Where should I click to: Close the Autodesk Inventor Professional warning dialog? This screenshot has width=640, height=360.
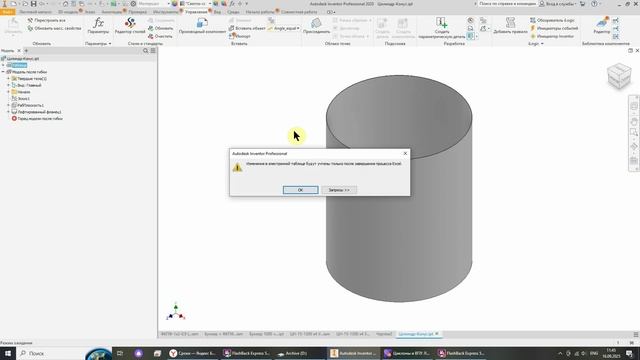[x=405, y=153]
